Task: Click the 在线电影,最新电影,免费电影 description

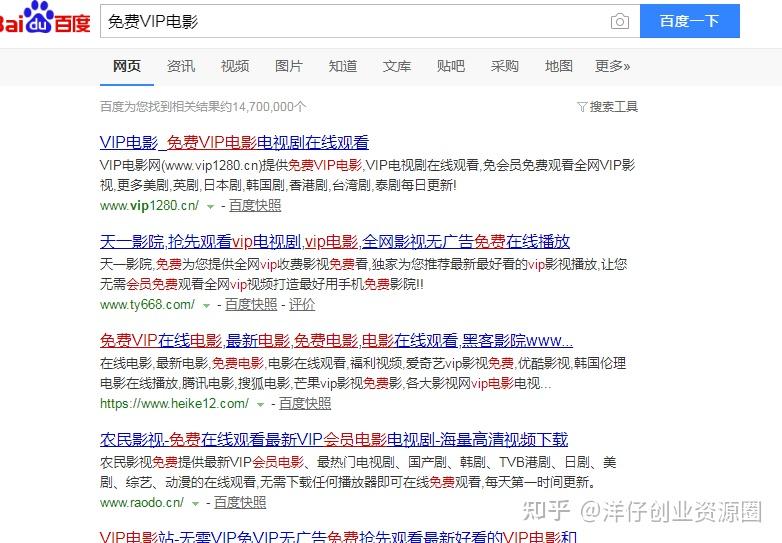Action: pyautogui.click(x=363, y=373)
